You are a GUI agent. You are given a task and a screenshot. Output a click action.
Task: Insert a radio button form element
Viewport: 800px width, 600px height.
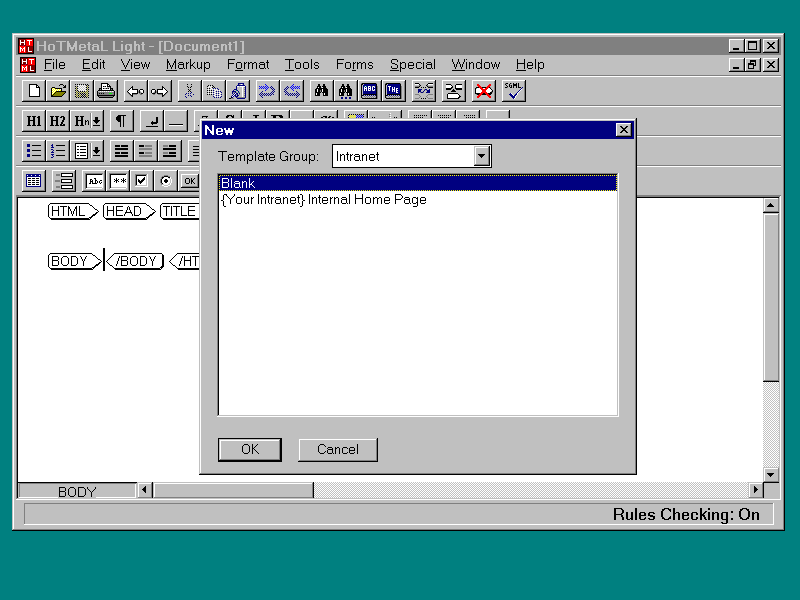tap(165, 181)
